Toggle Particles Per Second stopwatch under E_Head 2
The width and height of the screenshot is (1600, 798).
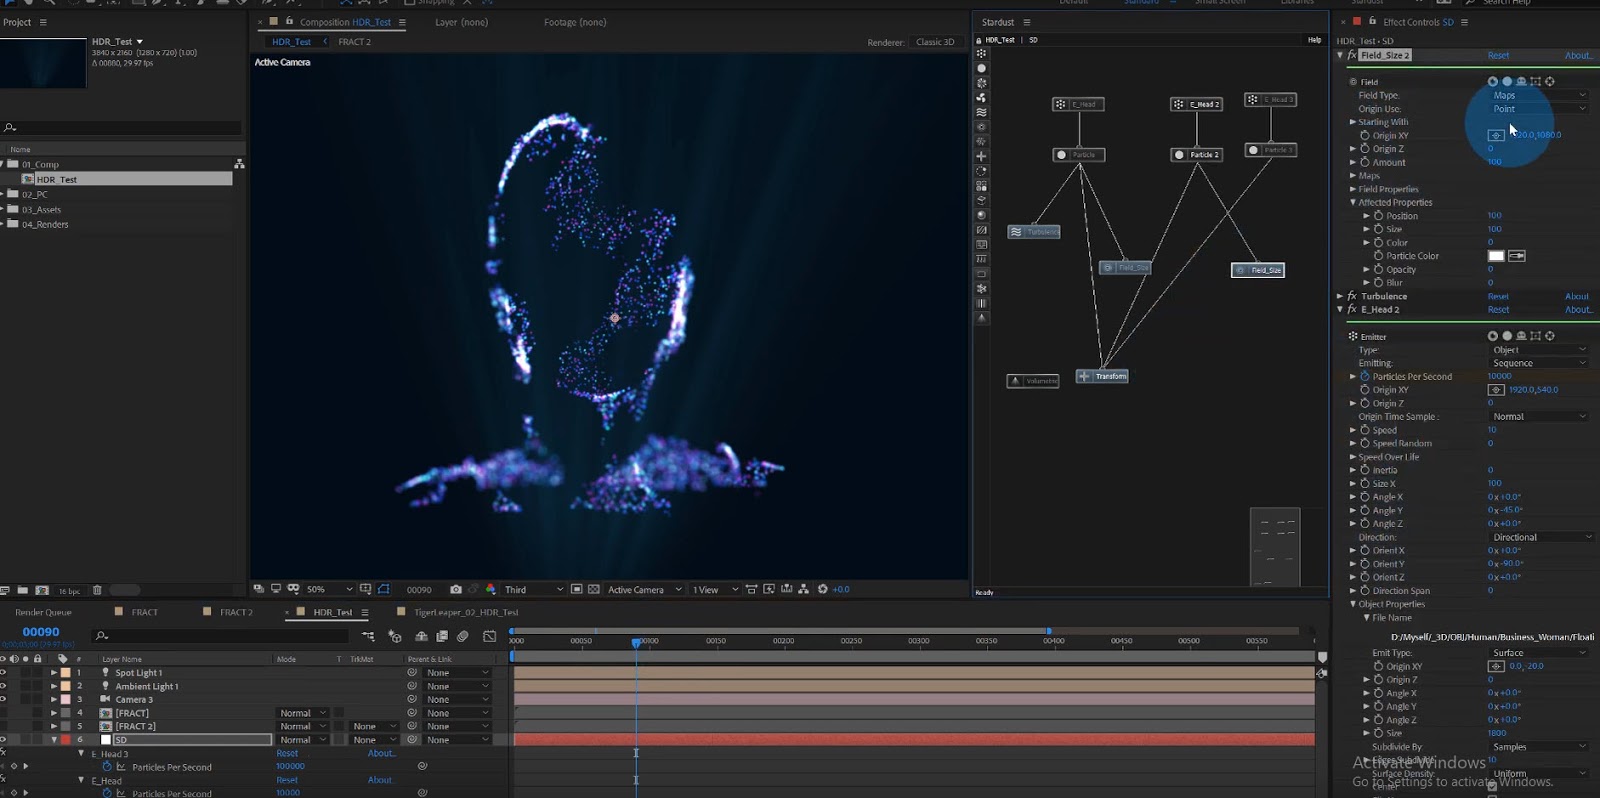1365,377
